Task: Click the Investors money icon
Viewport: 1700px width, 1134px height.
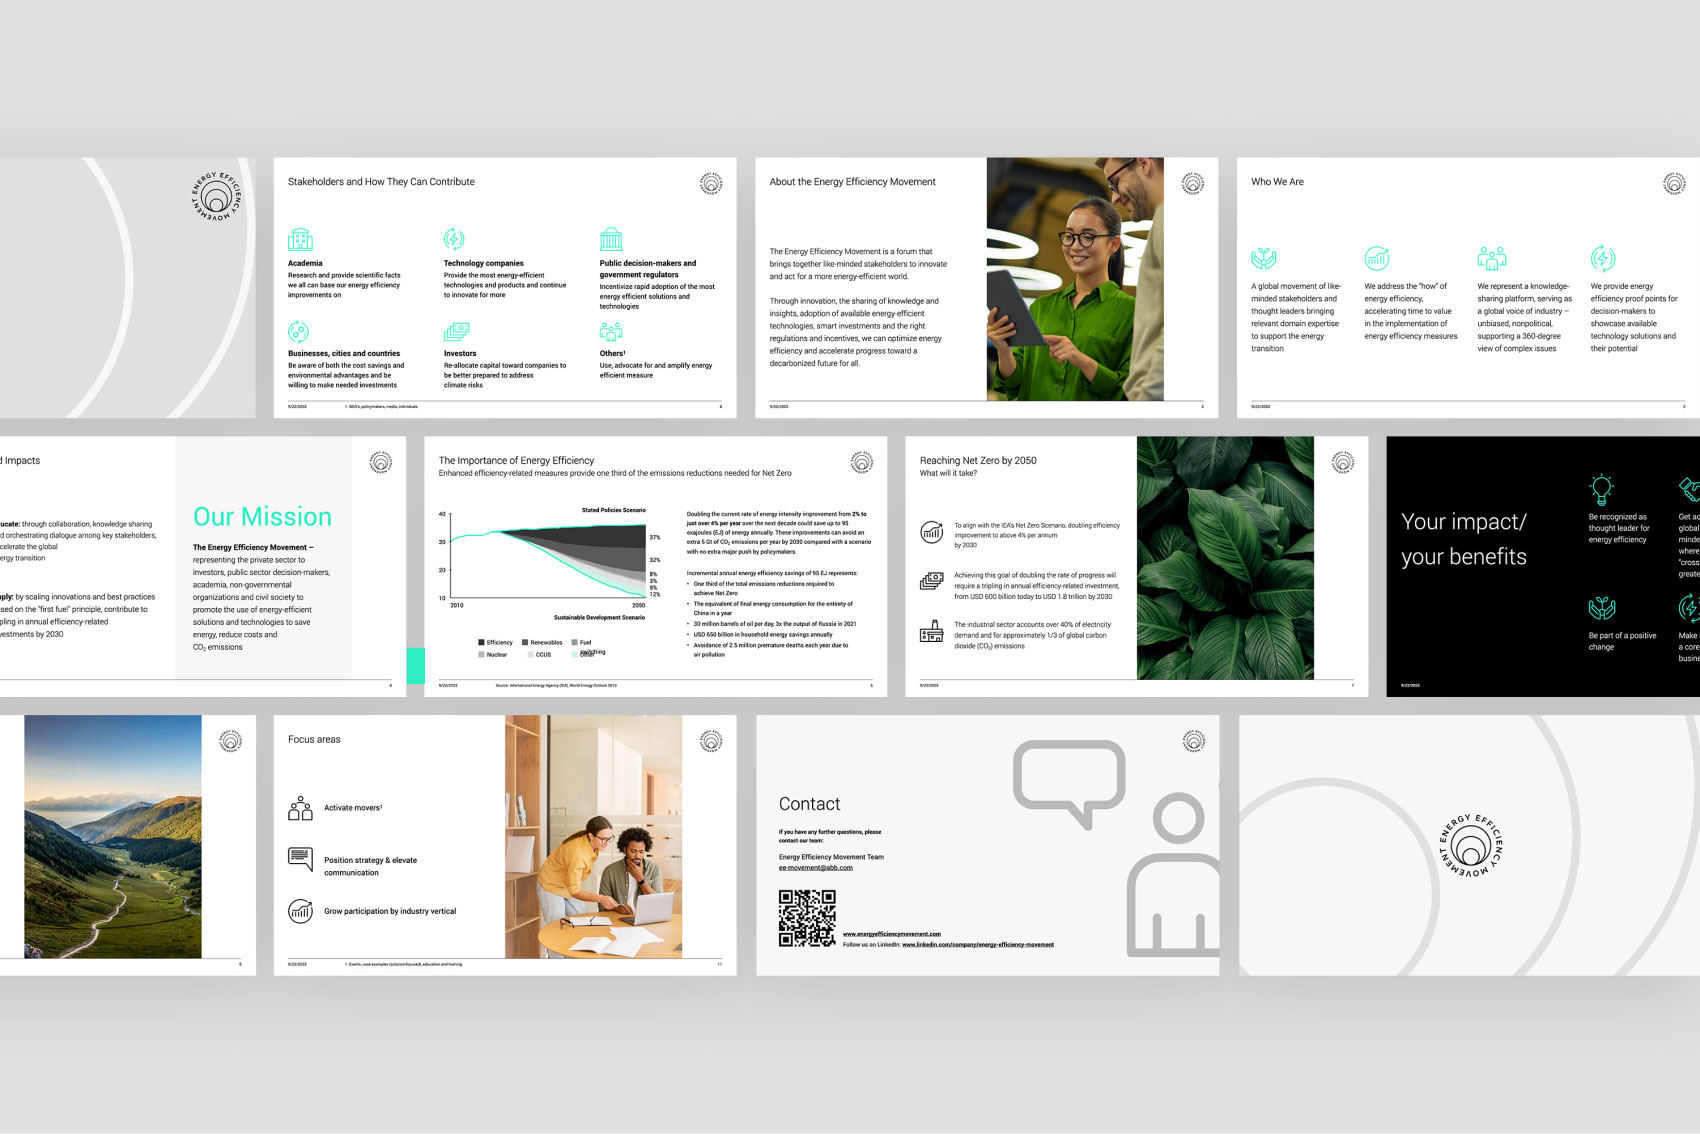Action: (456, 331)
